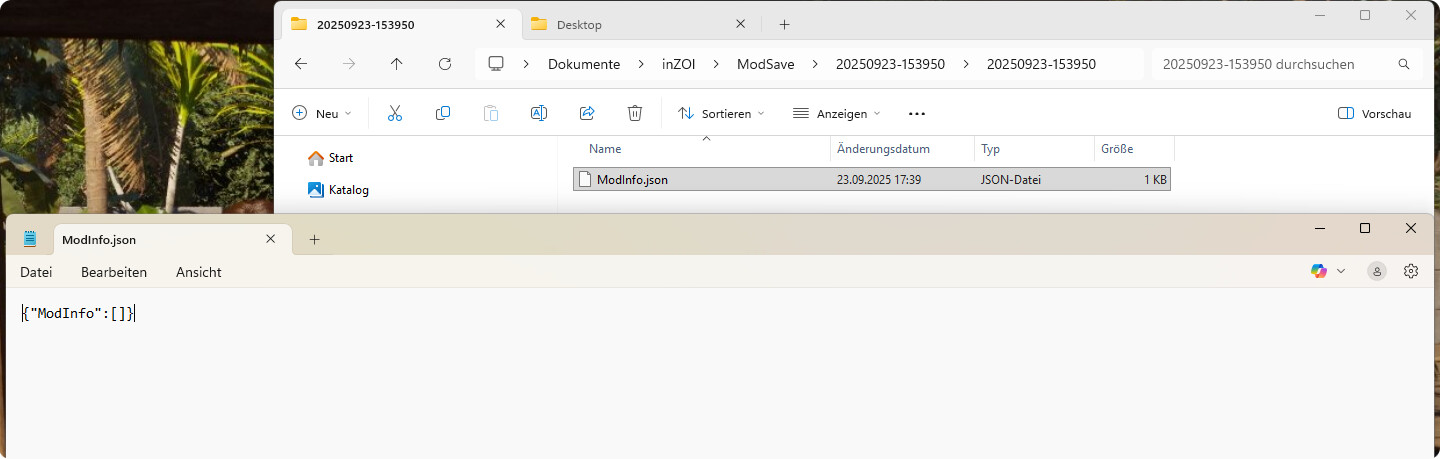Click the account profile icon in Notepad
This screenshot has height=459, width=1440.
(1377, 271)
